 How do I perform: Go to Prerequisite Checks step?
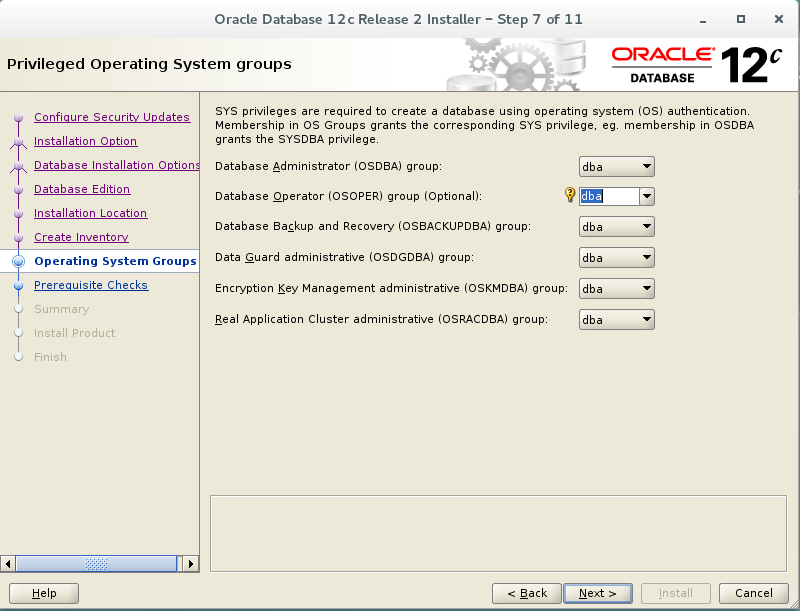point(91,285)
